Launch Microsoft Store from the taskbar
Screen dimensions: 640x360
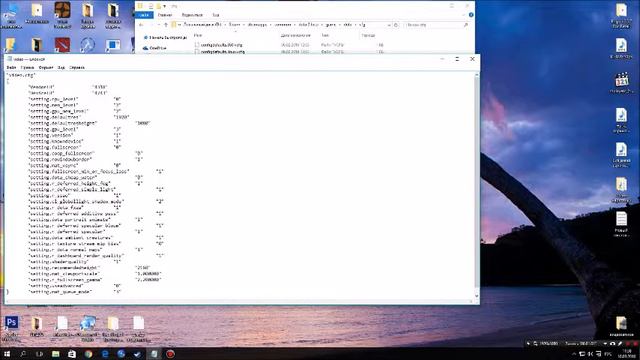(x=72, y=354)
